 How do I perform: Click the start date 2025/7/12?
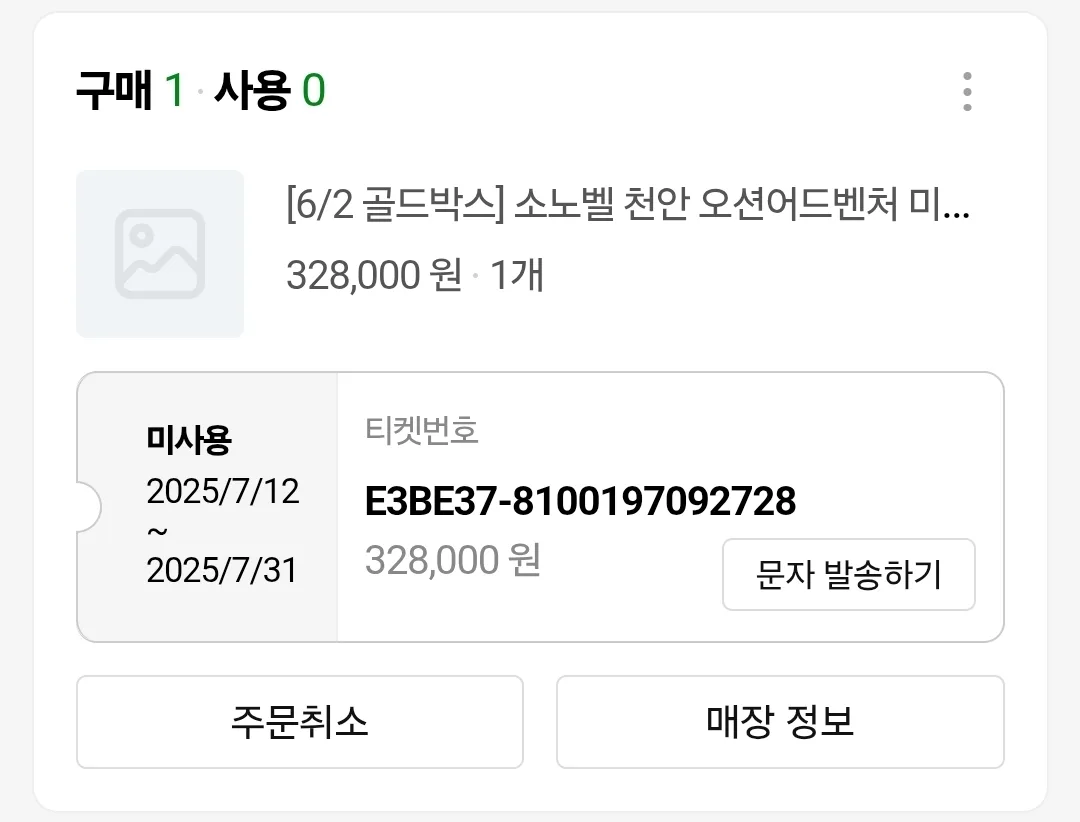pos(222,491)
